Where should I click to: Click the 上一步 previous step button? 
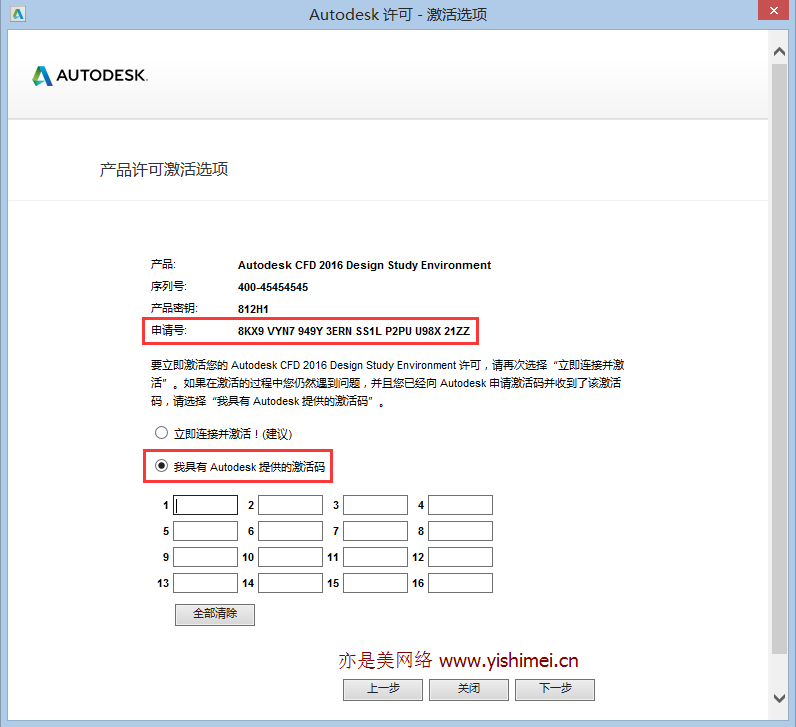(383, 689)
